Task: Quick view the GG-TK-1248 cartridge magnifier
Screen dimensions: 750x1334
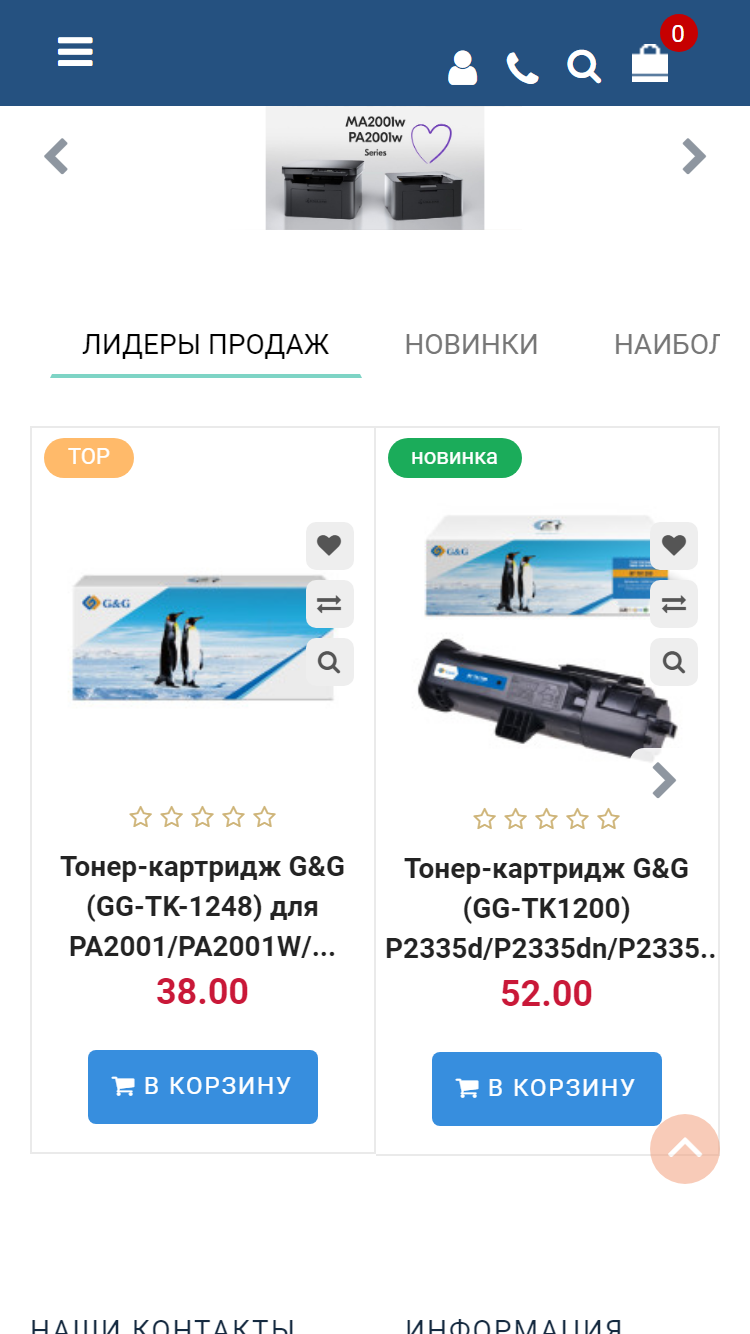Action: point(330,662)
